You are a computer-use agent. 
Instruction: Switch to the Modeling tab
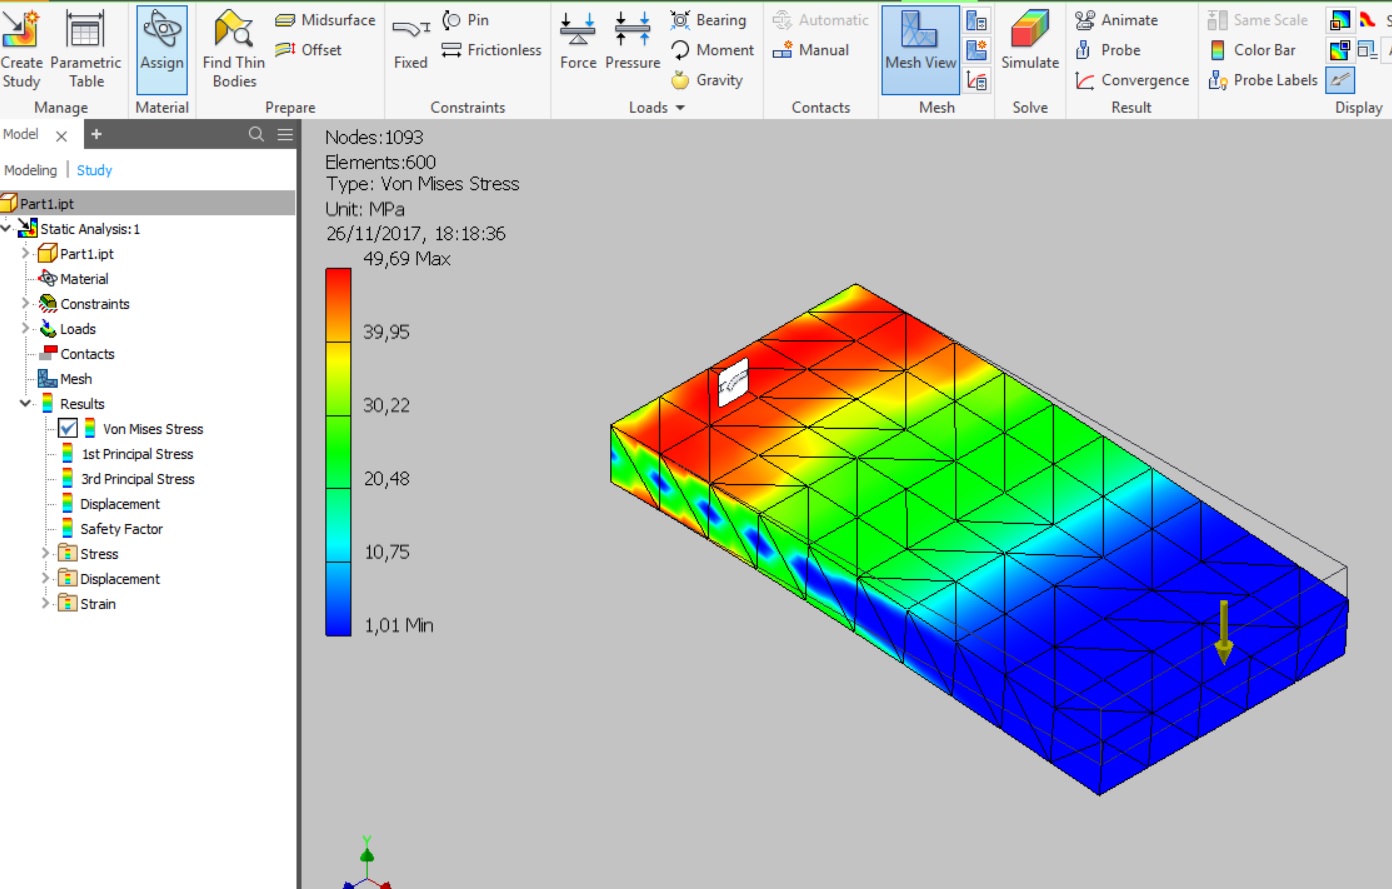click(x=30, y=170)
